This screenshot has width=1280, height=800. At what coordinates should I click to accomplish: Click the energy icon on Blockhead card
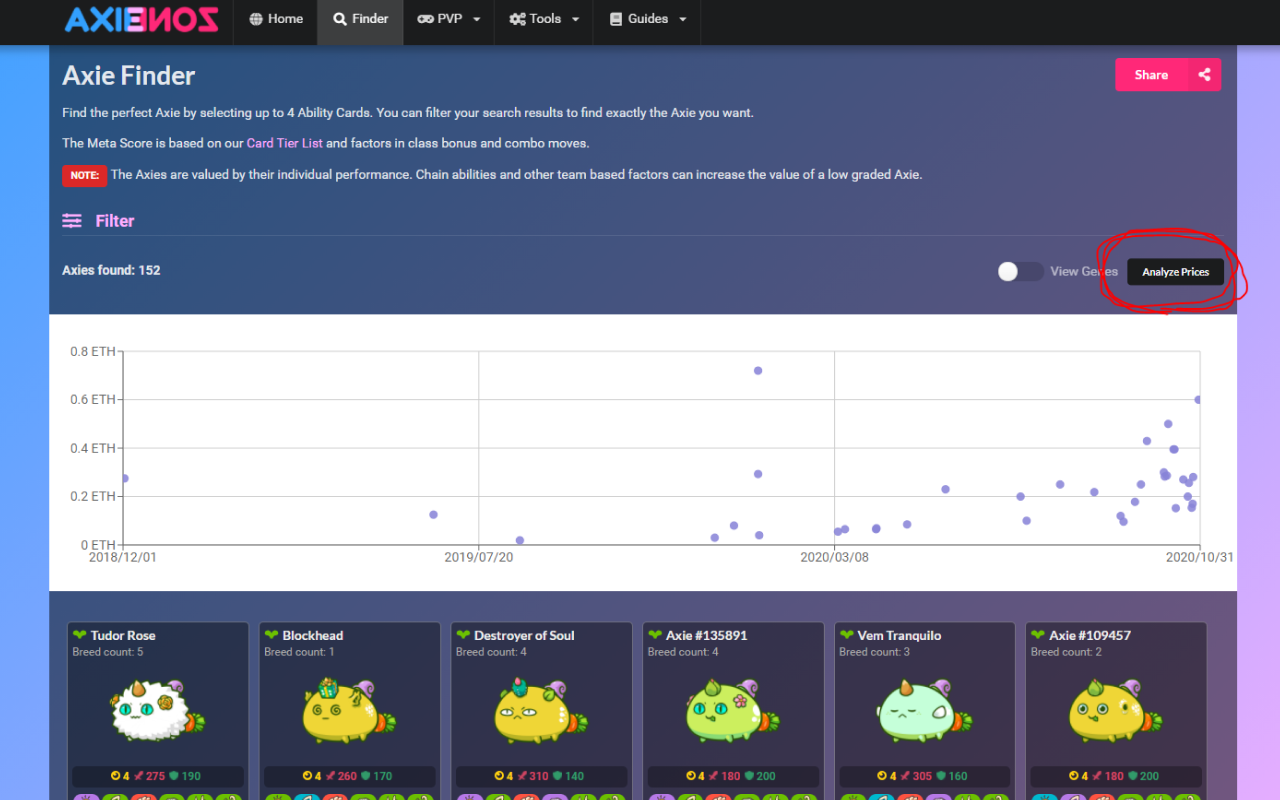pos(308,776)
